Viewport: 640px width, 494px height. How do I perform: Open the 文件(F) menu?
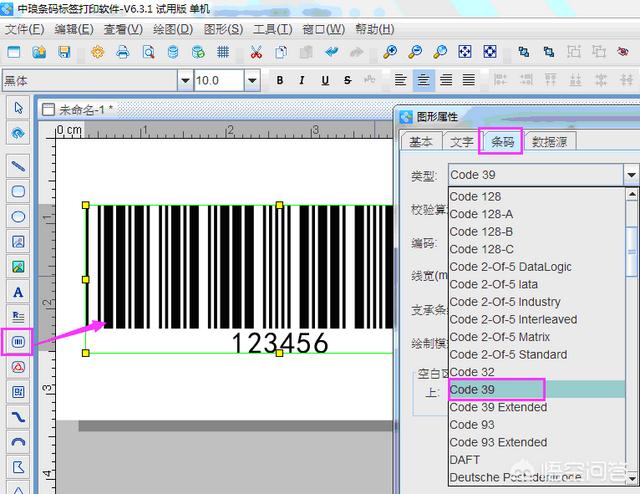24,29
